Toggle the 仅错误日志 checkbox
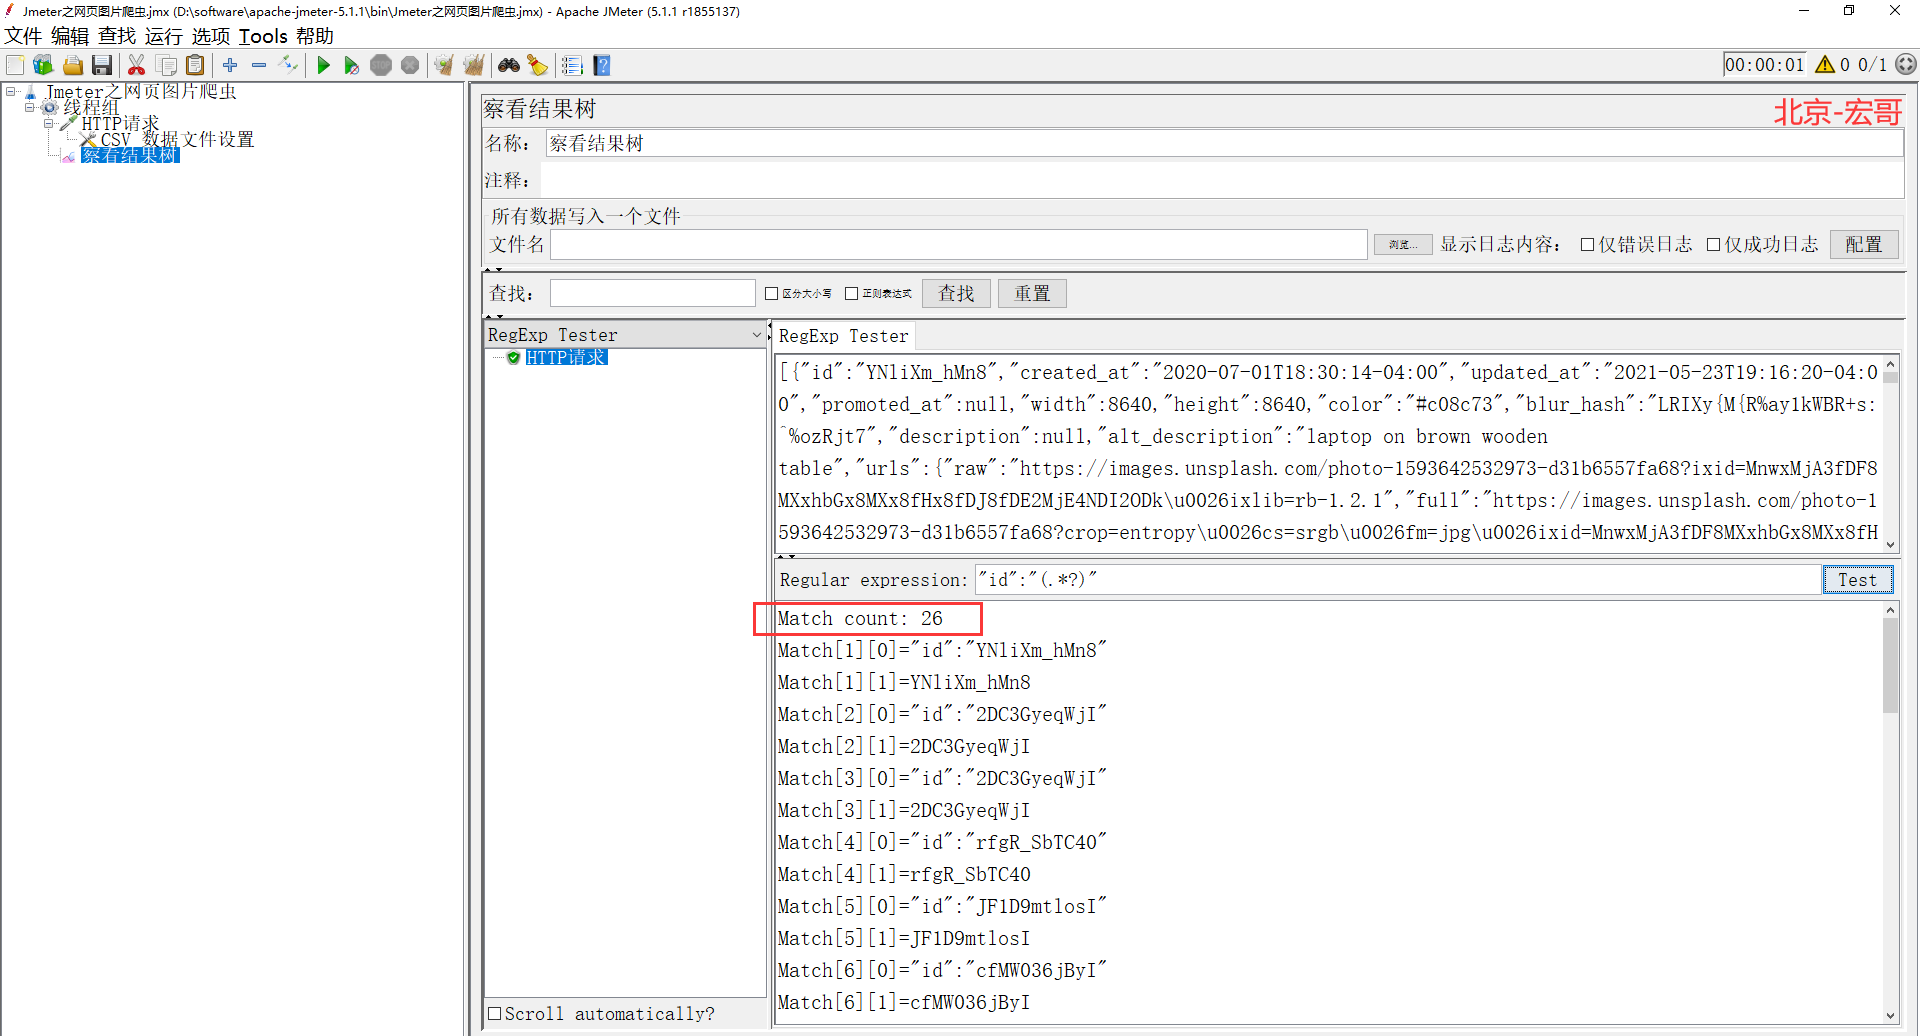Viewport: 1920px width, 1036px height. (x=1587, y=244)
